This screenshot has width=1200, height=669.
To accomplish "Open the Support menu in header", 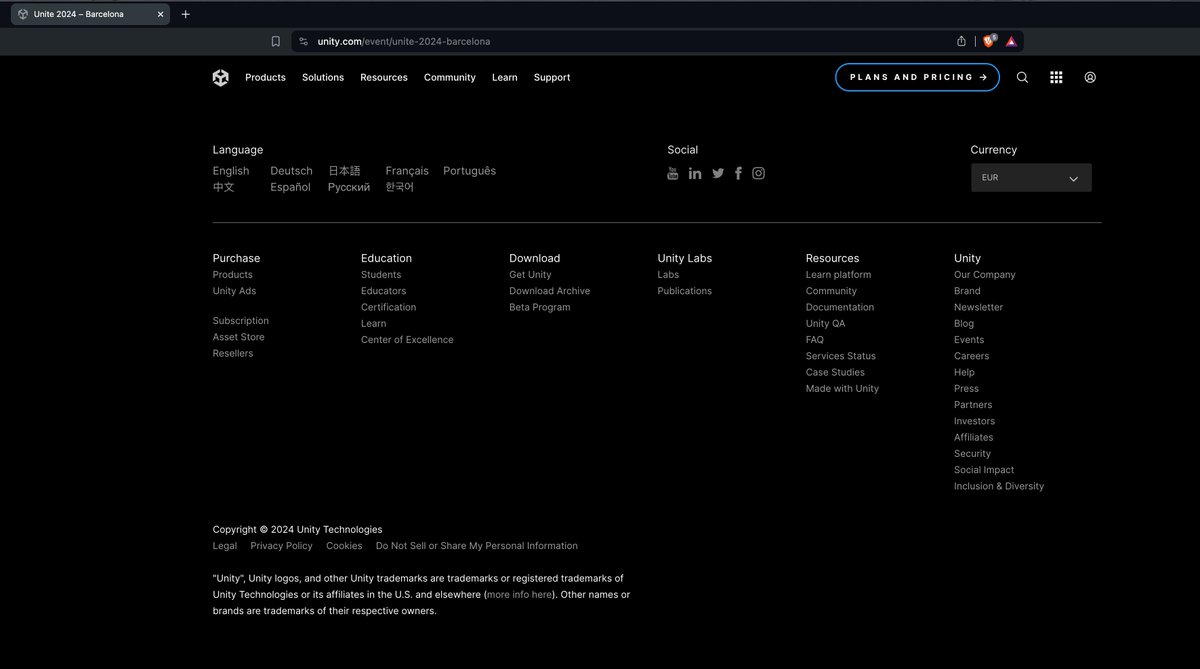I will tap(552, 77).
